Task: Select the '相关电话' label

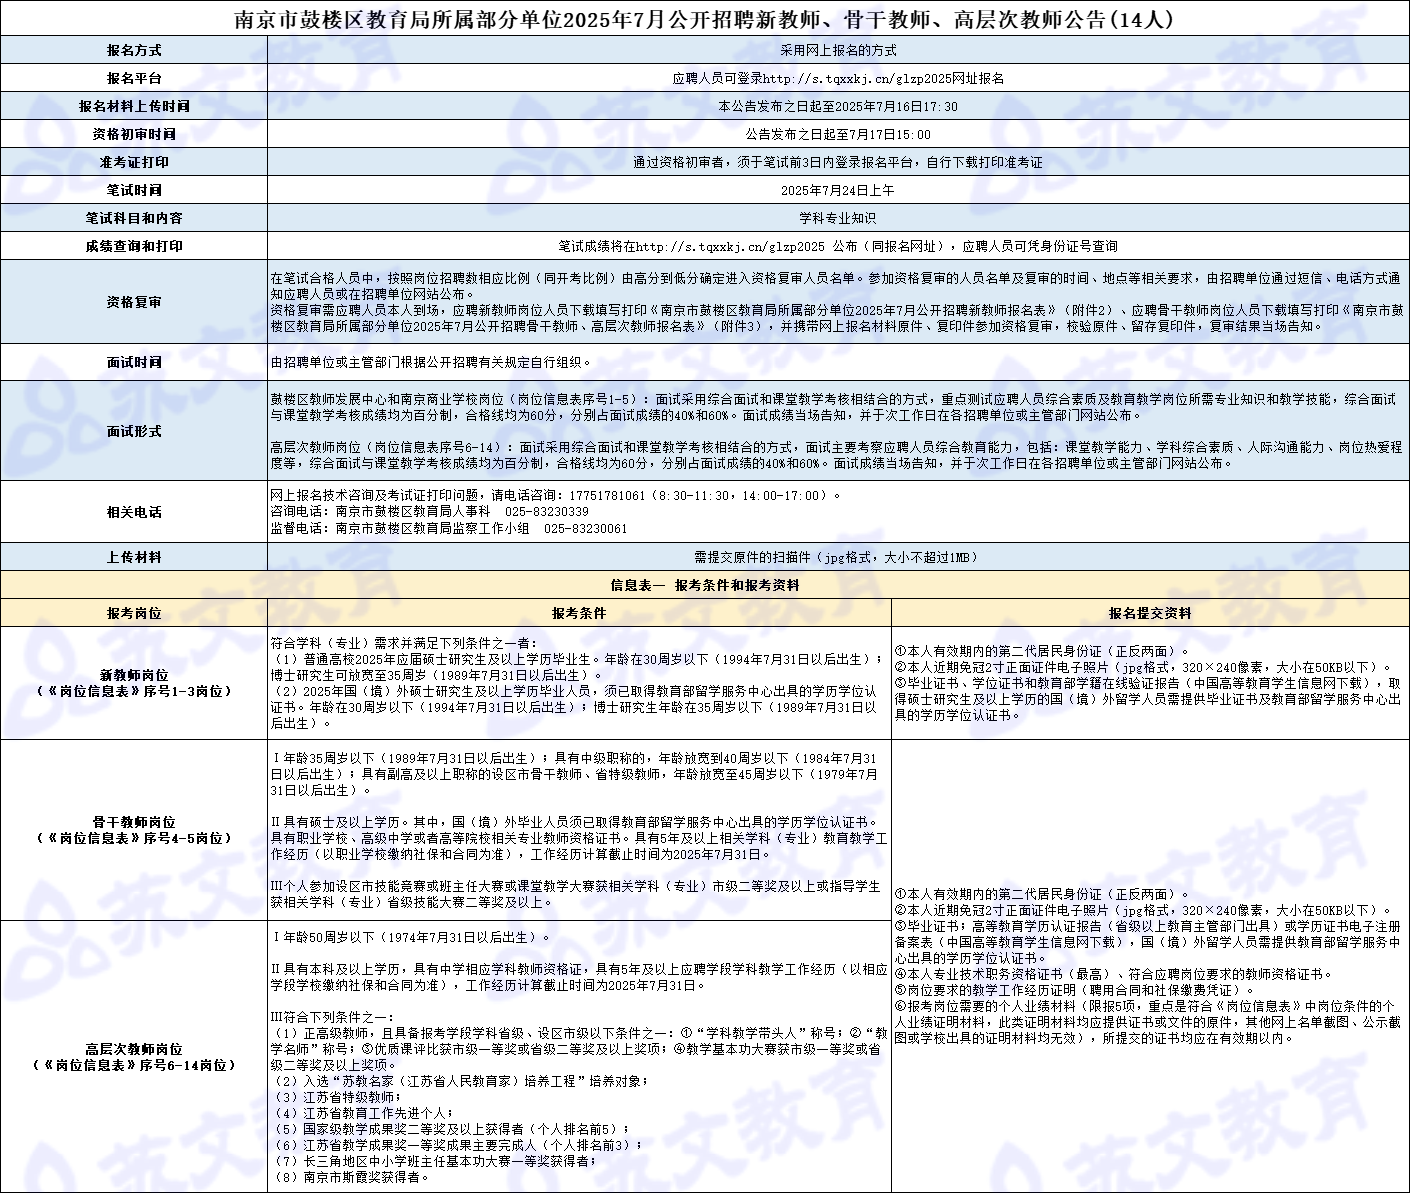Action: point(134,512)
